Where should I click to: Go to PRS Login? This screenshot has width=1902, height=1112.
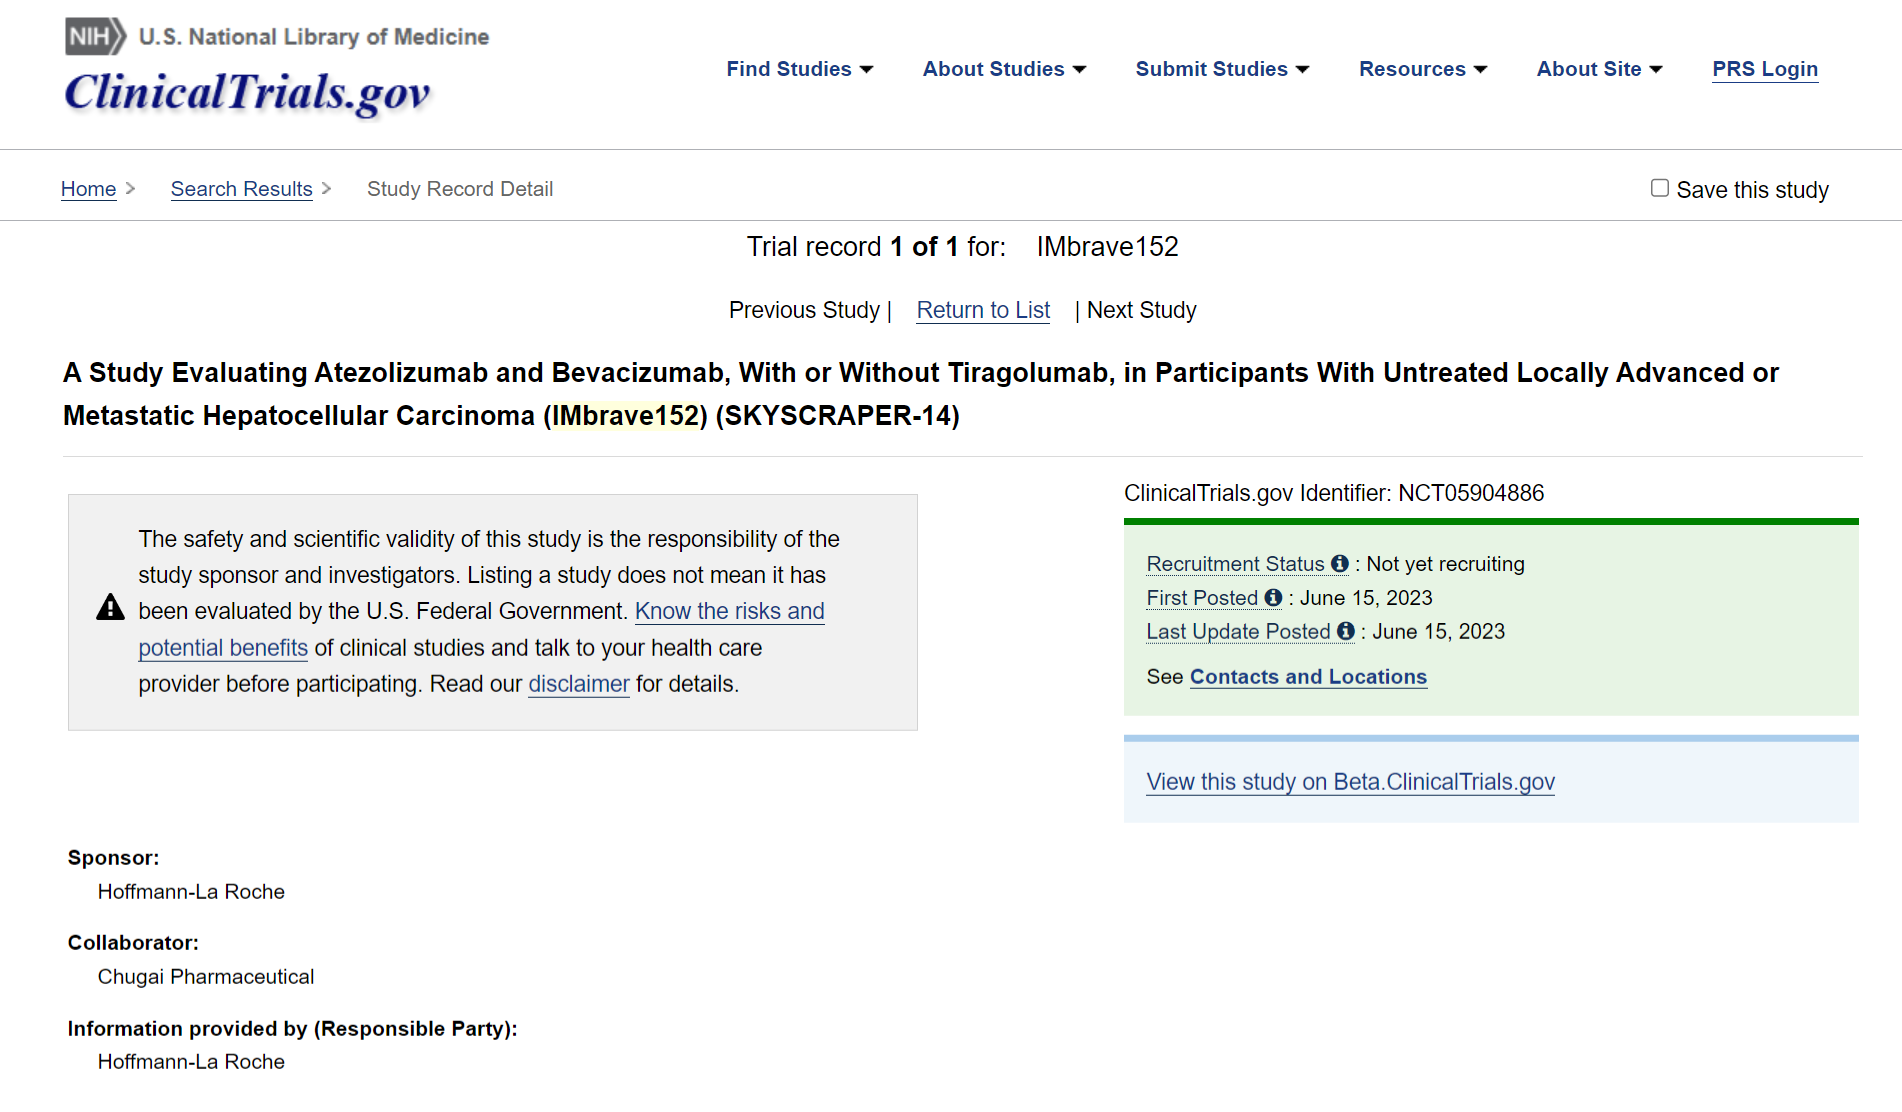(x=1765, y=69)
